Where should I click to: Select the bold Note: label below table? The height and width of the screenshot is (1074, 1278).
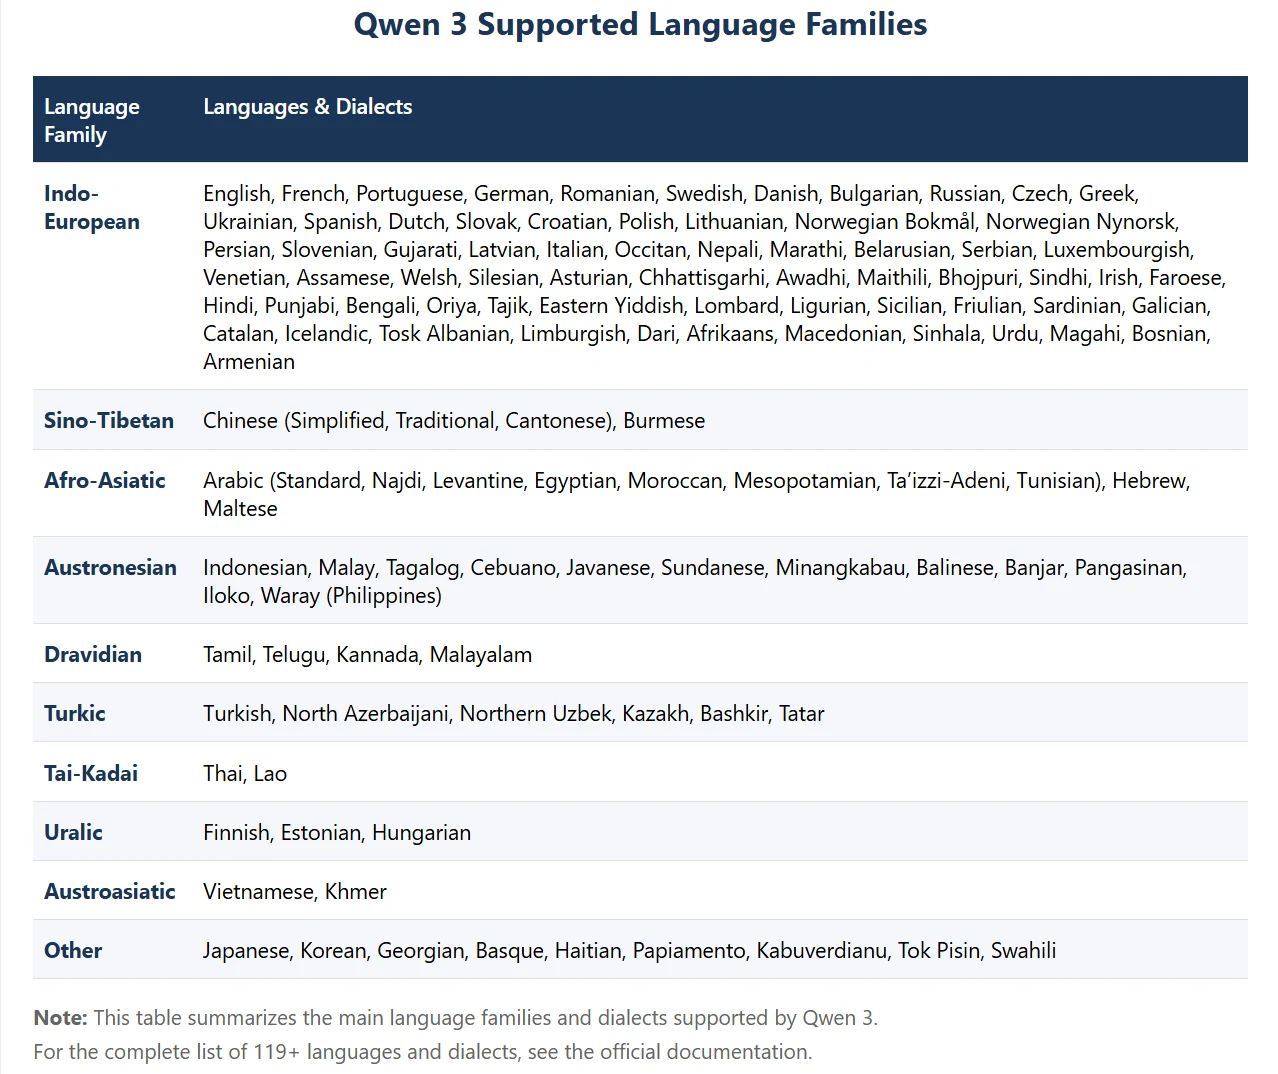[61, 1018]
